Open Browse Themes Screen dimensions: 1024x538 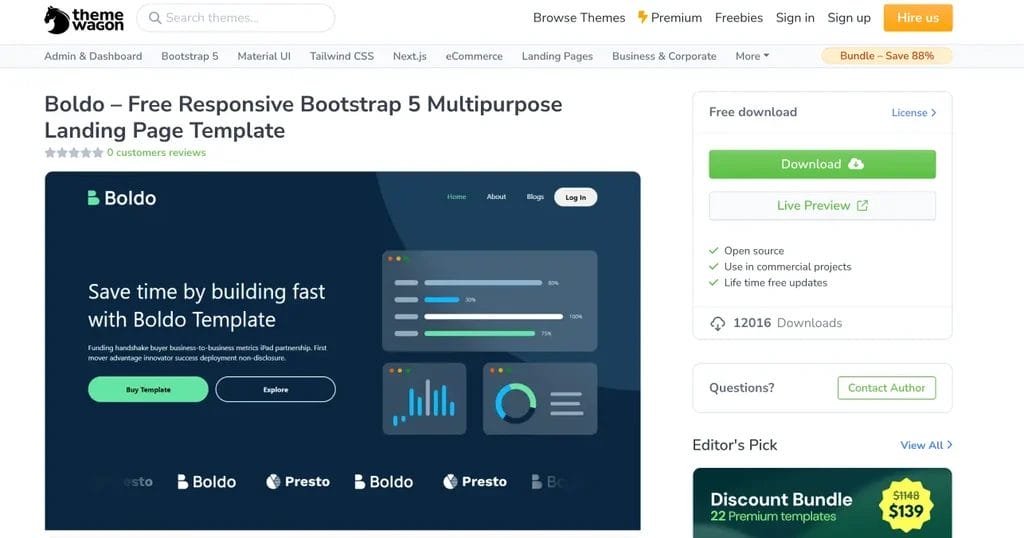pos(579,18)
